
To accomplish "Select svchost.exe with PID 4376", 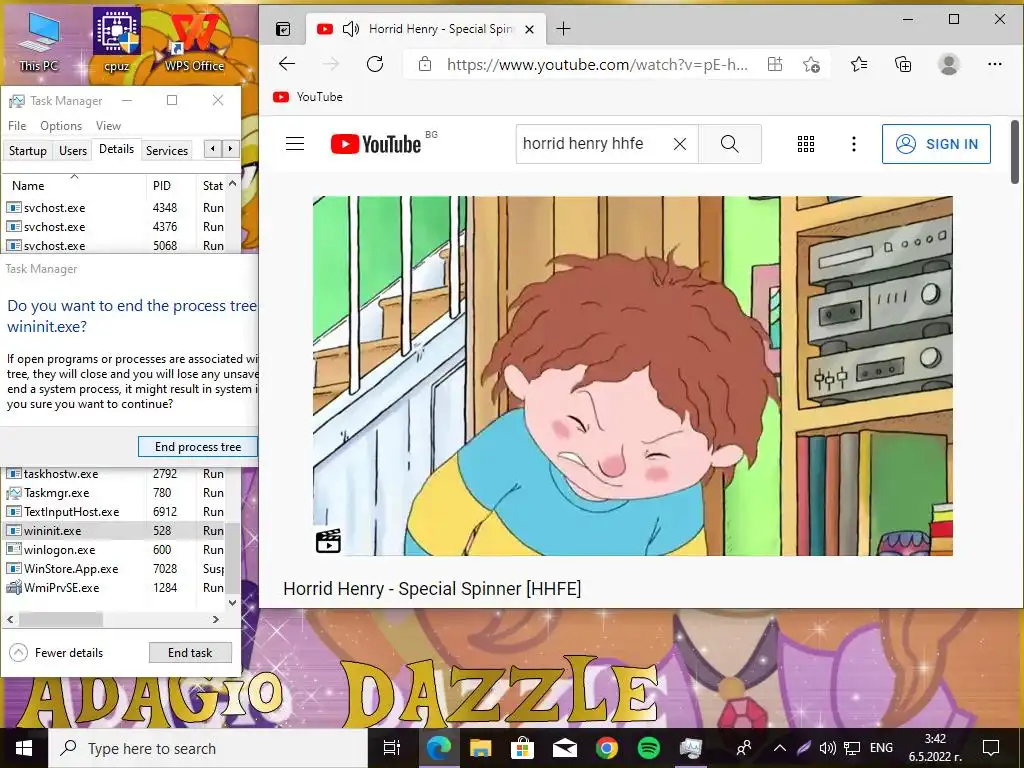I will (x=114, y=227).
